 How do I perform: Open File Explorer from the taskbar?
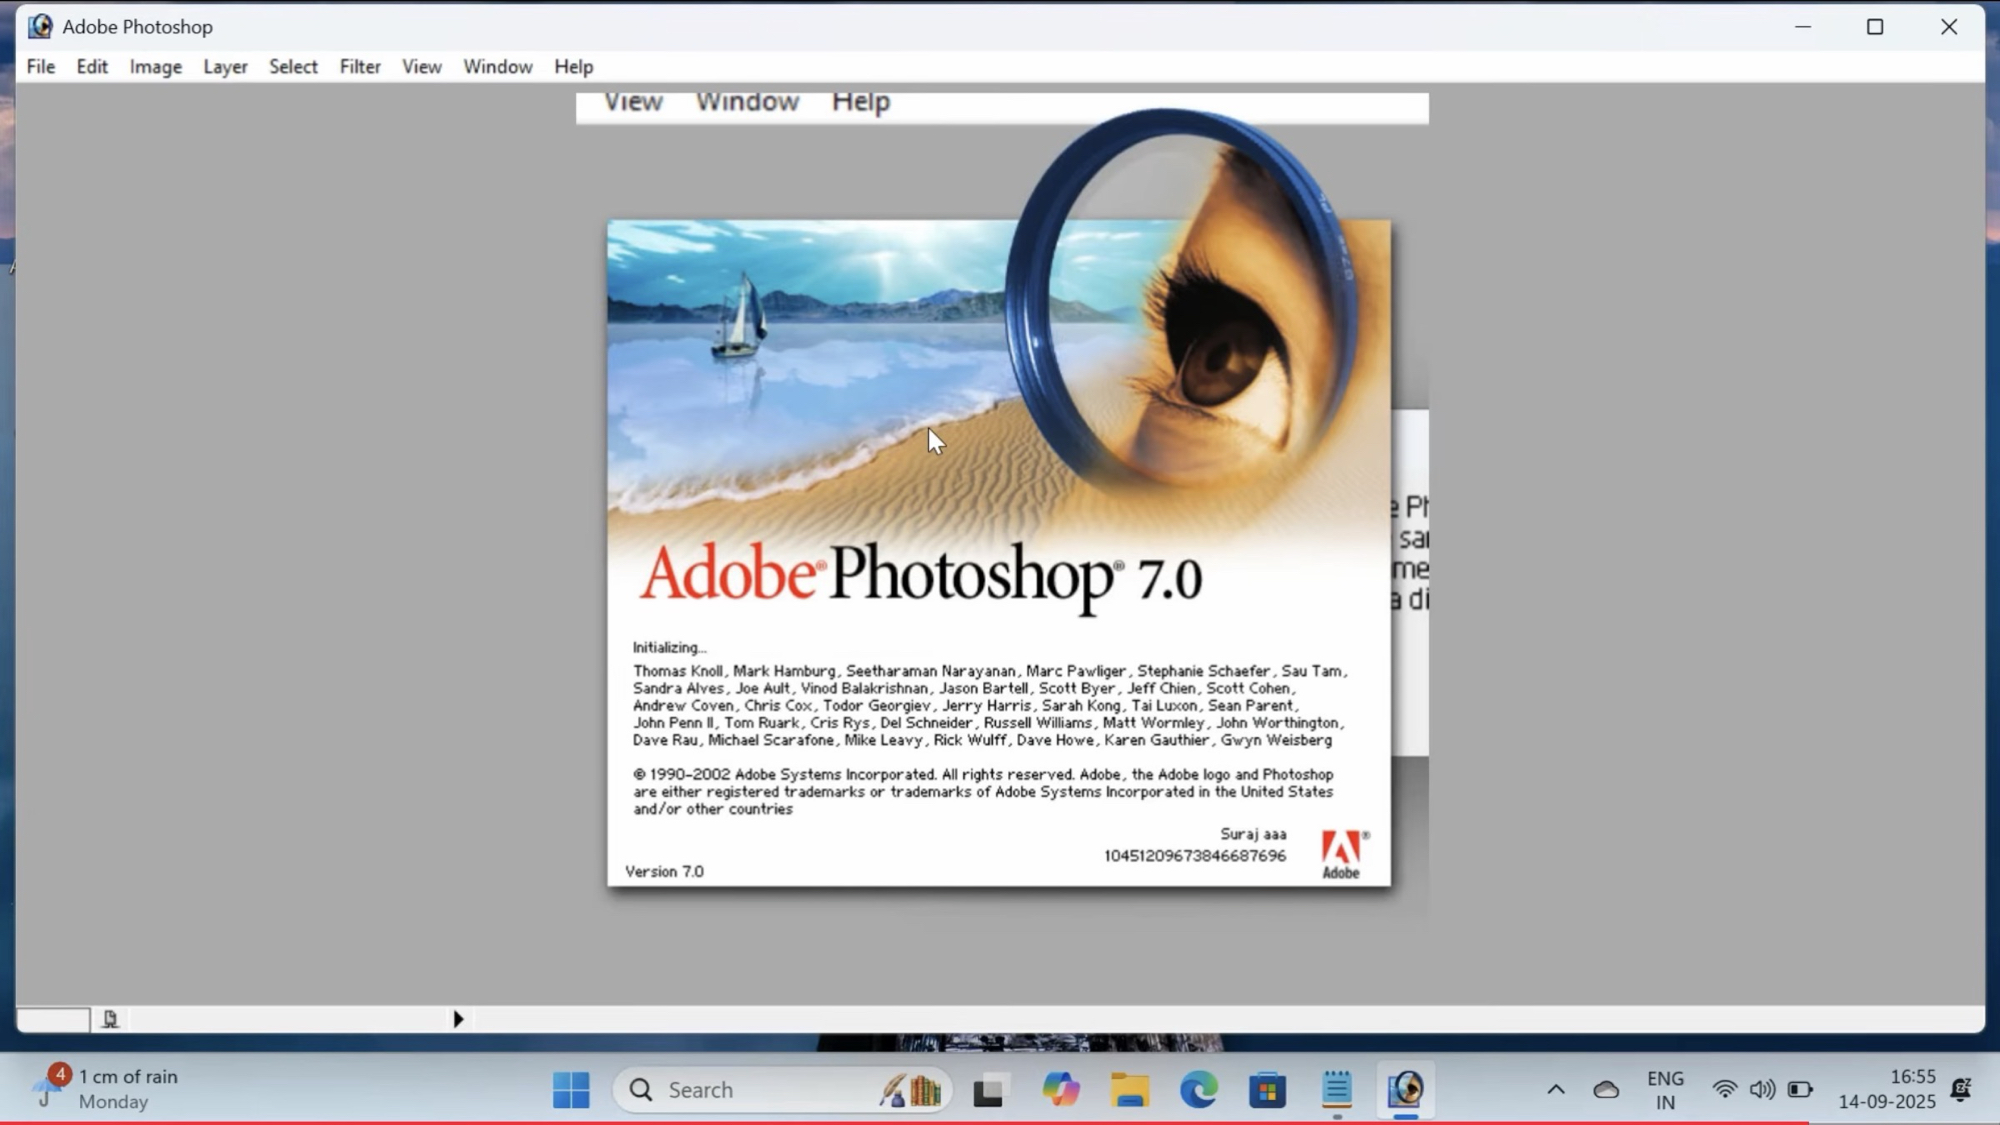click(x=1129, y=1089)
